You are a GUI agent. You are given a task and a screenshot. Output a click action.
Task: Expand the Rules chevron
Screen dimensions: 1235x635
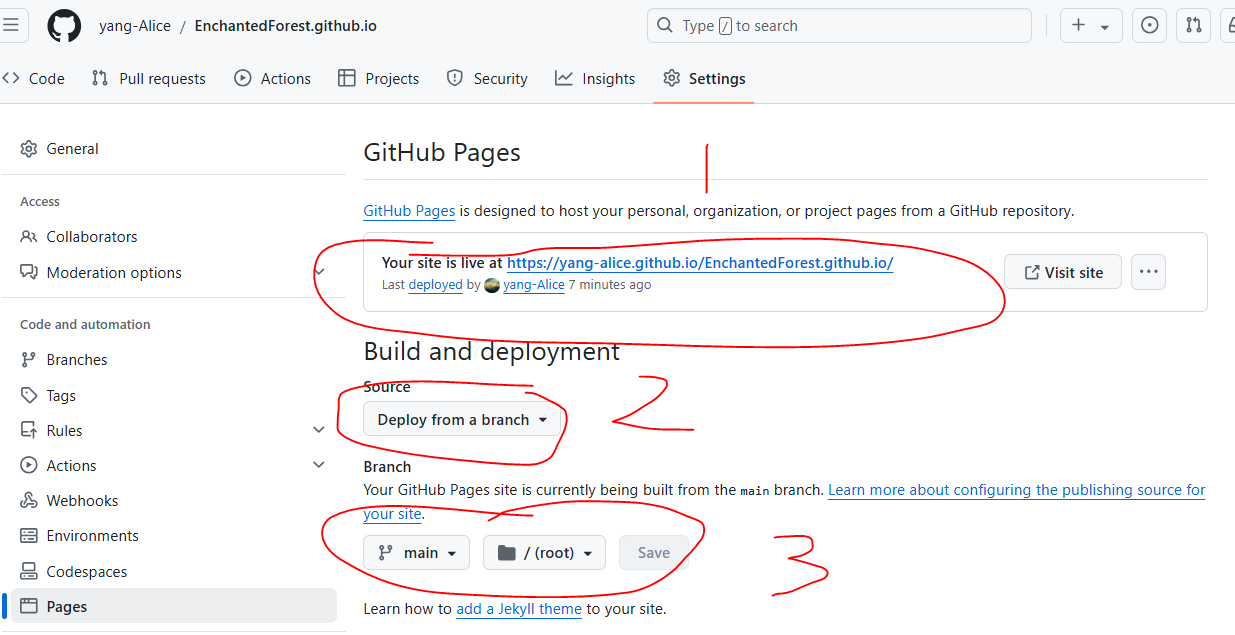[x=319, y=430]
